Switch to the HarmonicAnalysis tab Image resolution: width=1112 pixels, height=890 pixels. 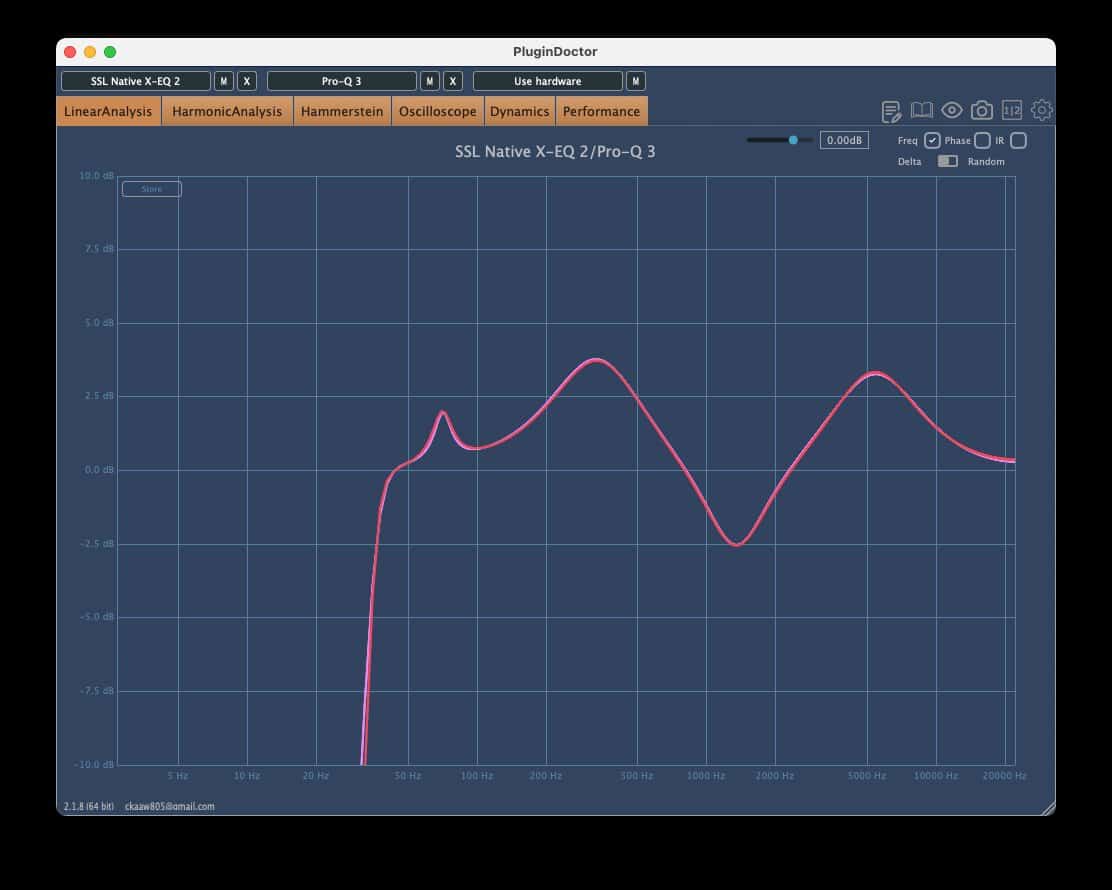(x=227, y=111)
